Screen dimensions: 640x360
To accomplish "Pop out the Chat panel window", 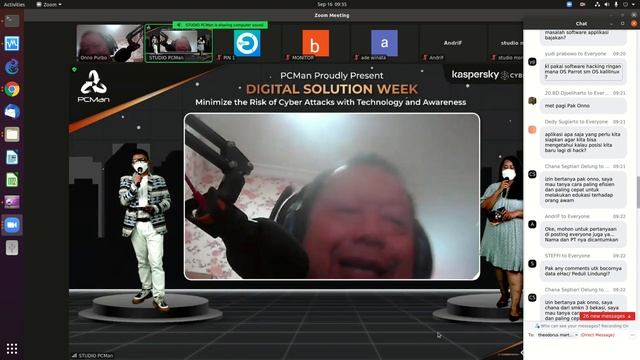I will tap(622, 24).
